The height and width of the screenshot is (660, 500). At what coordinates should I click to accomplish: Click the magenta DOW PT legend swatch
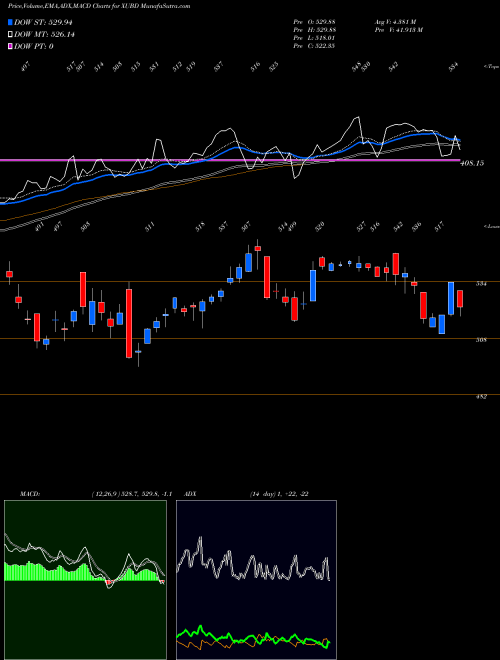11,46
